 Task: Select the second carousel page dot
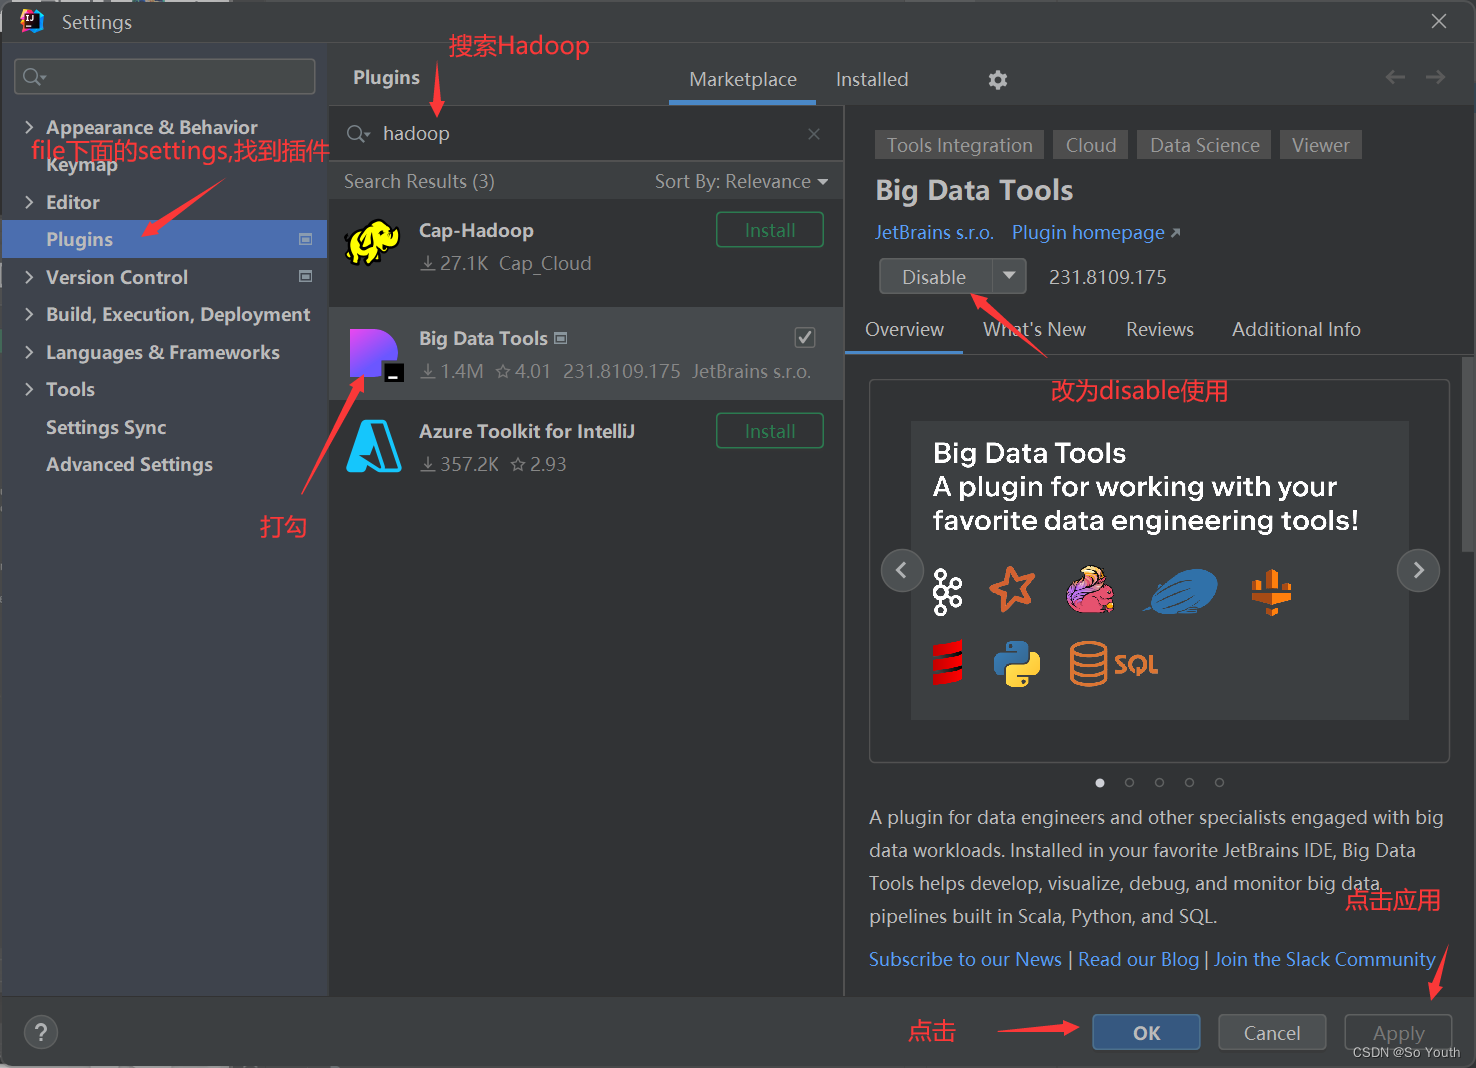[x=1129, y=783]
